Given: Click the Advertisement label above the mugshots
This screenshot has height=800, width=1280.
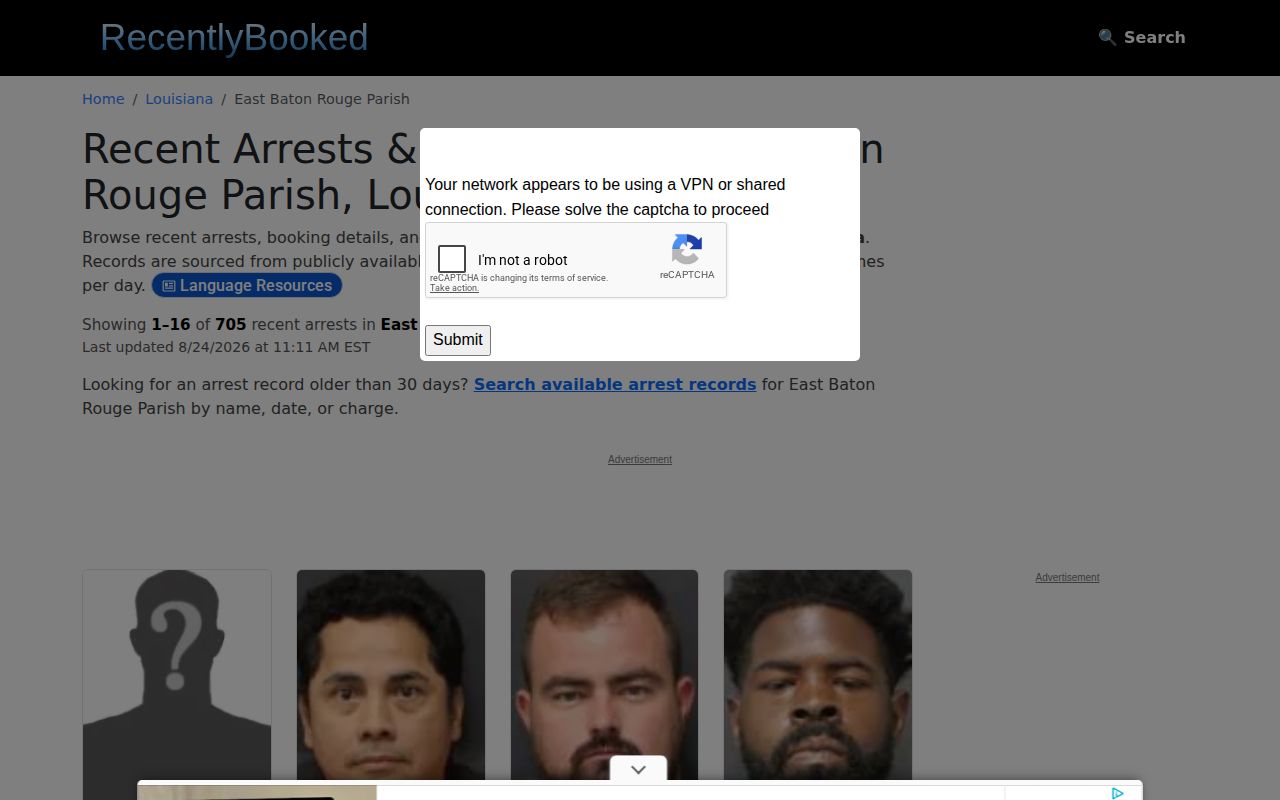Looking at the screenshot, I should tap(640, 459).
